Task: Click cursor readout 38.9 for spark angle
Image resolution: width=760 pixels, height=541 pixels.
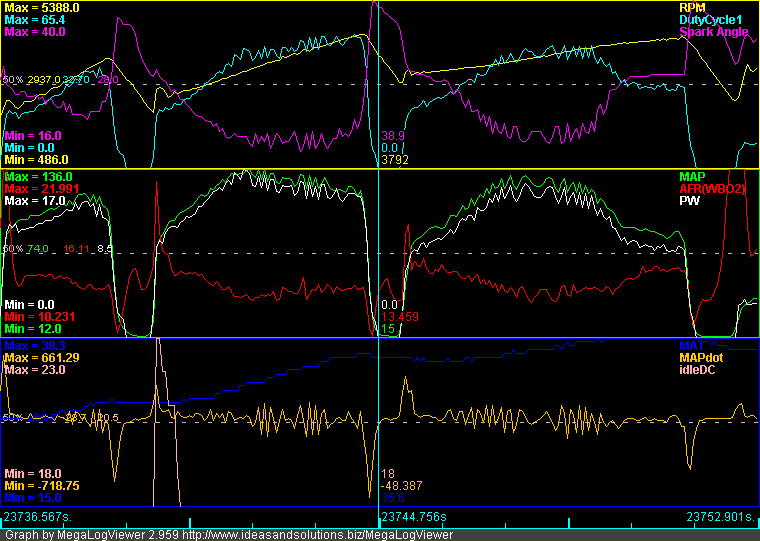Action: tap(393, 136)
